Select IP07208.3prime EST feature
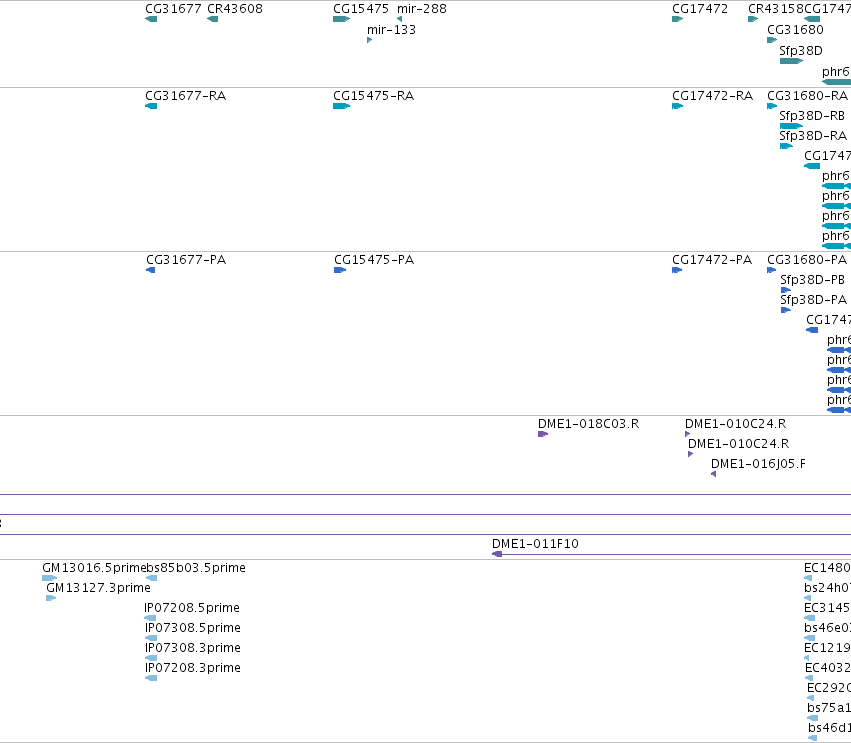The image size is (851, 743). click(x=151, y=678)
